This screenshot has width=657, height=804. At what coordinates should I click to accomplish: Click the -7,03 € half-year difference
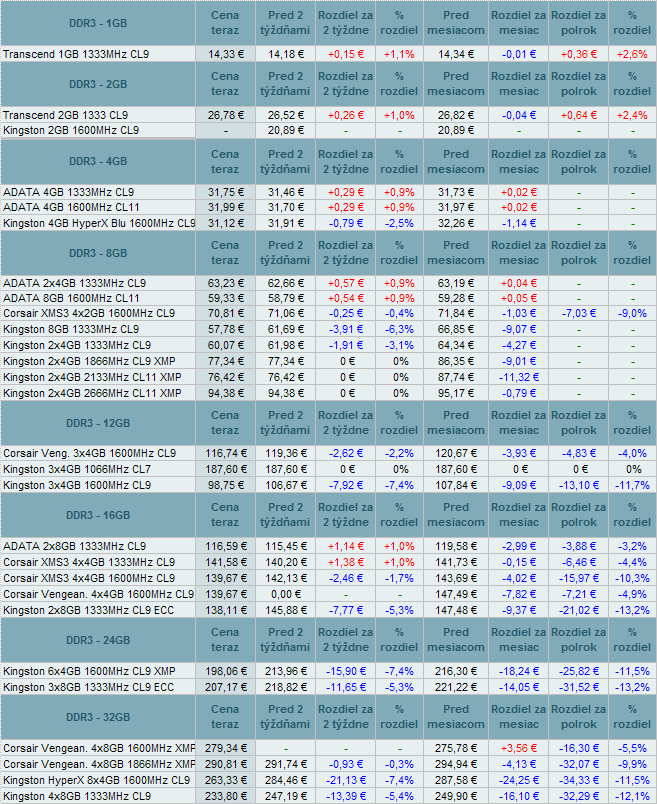pos(579,313)
